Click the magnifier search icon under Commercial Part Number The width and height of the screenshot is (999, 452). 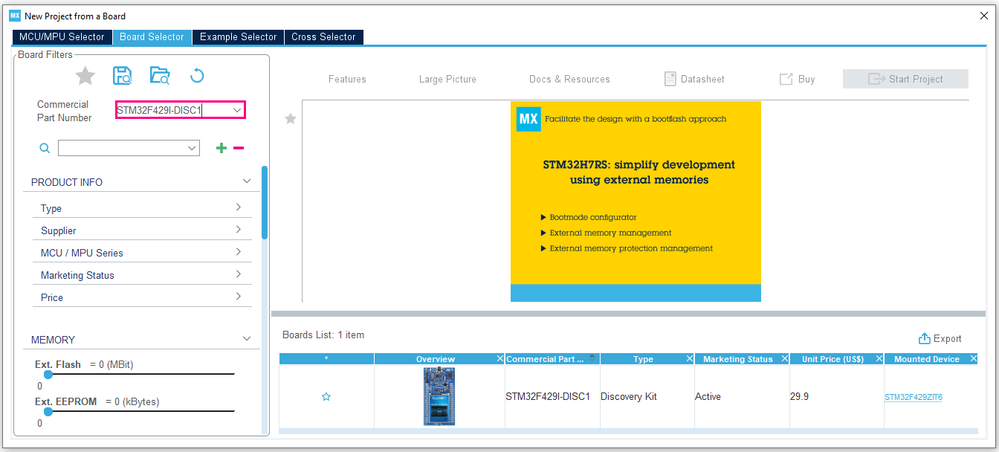(x=45, y=148)
